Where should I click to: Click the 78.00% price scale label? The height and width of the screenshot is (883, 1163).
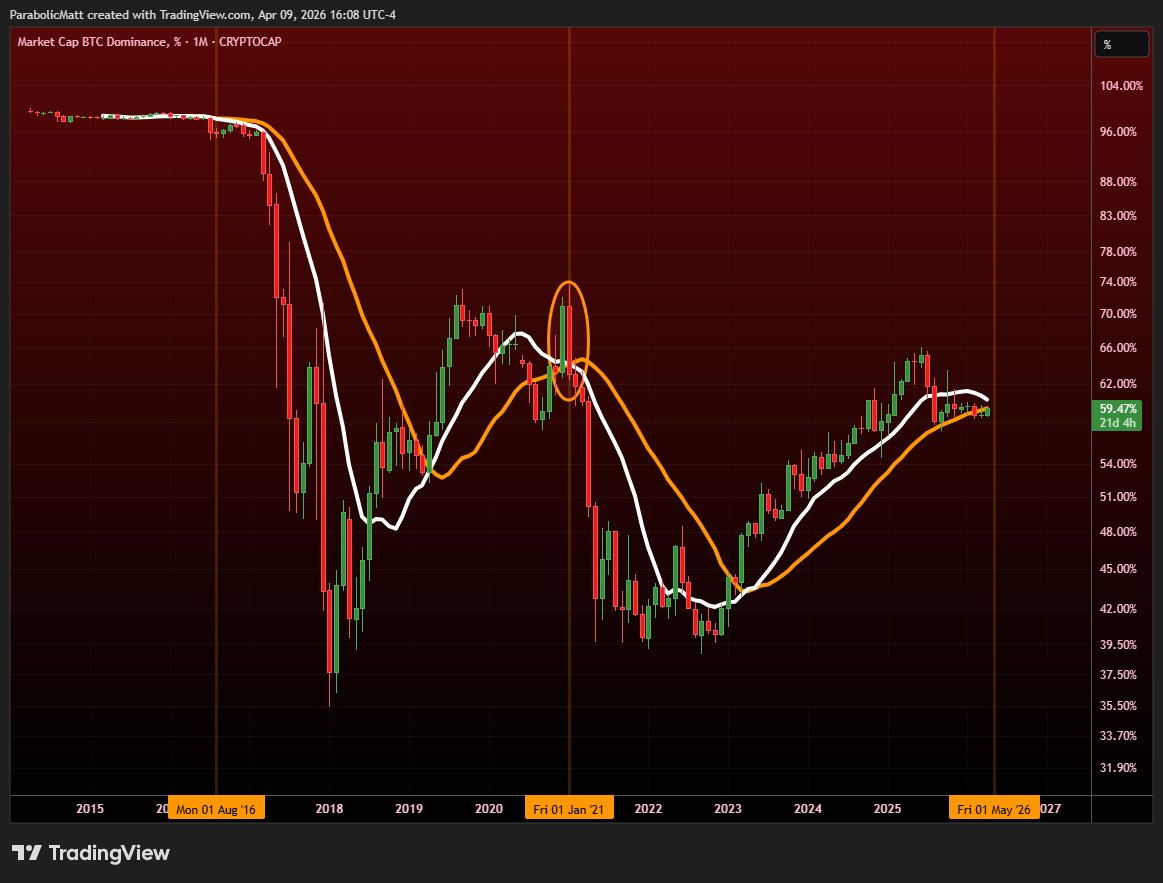(x=1118, y=252)
